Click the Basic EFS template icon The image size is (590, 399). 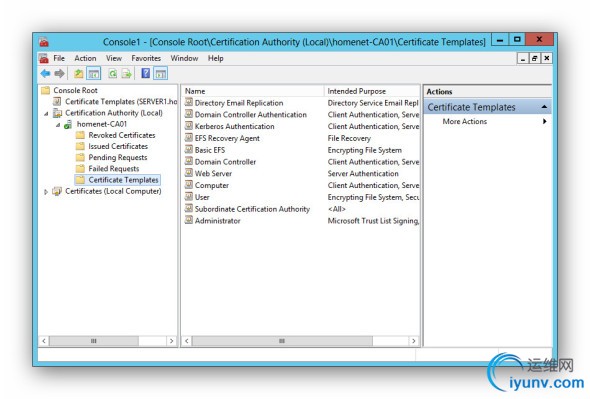coord(189,149)
